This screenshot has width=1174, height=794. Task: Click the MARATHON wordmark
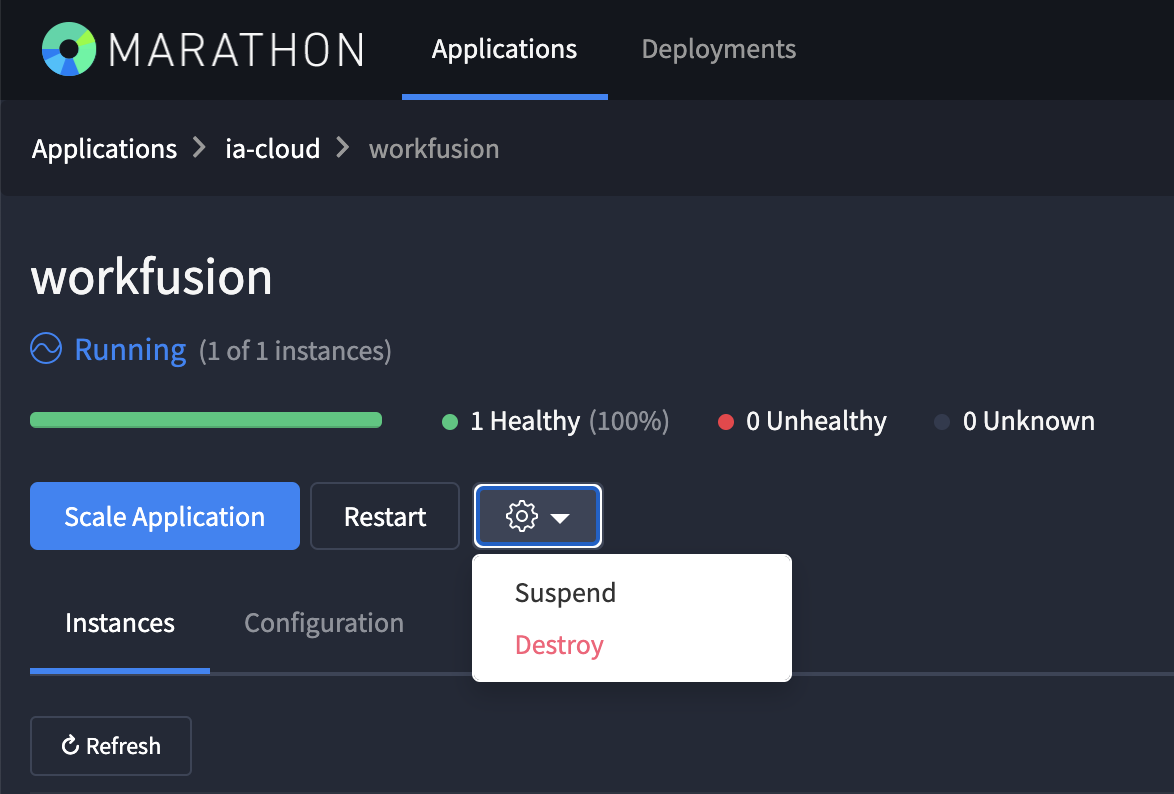coord(237,50)
